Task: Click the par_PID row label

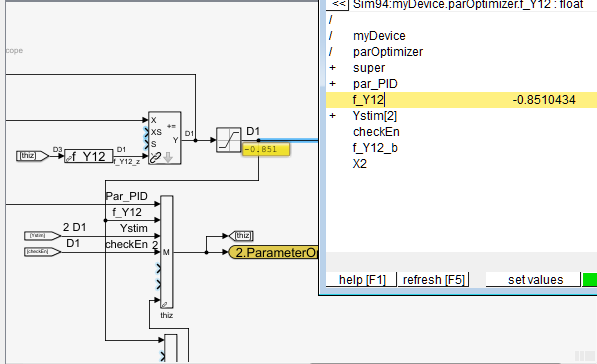Action: [375, 84]
